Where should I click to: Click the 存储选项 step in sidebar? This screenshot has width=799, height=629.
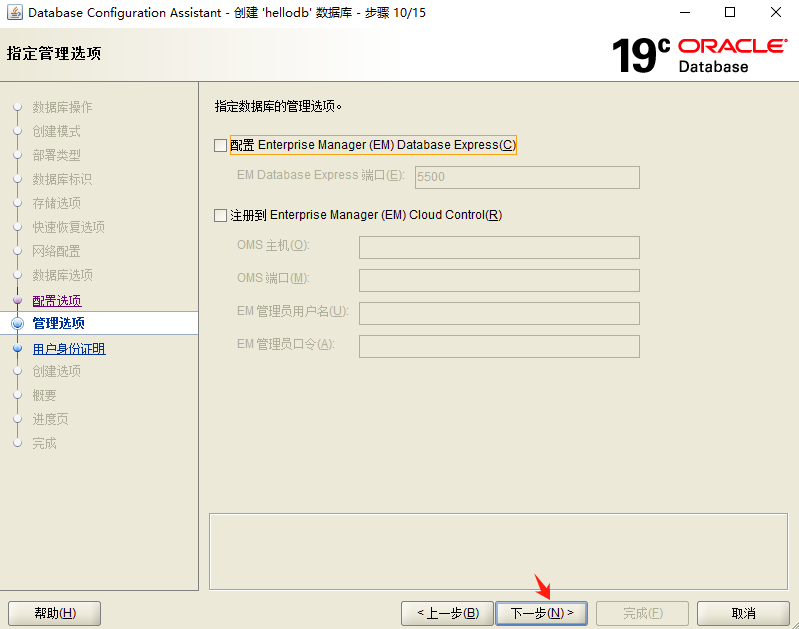[57, 203]
